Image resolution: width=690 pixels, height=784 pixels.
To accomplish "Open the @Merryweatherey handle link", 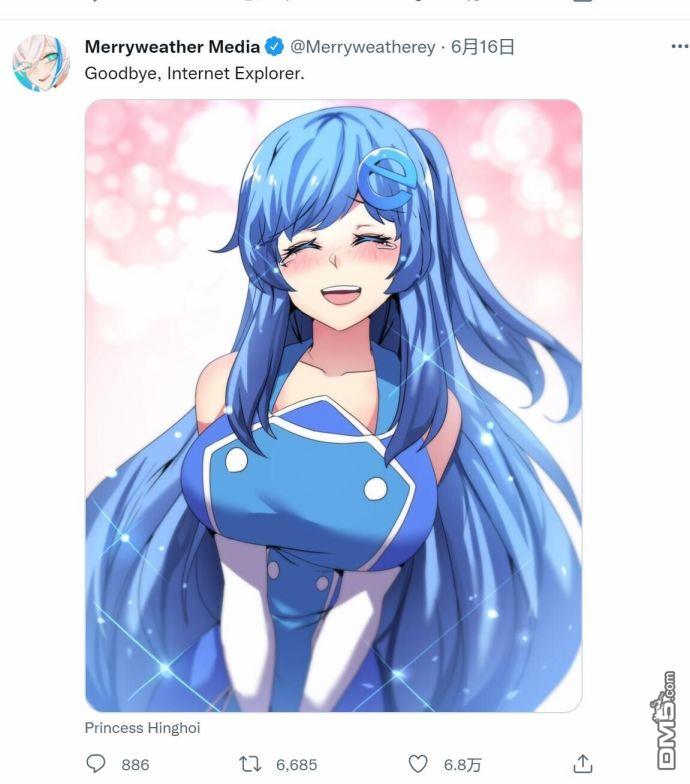I will 363,47.
